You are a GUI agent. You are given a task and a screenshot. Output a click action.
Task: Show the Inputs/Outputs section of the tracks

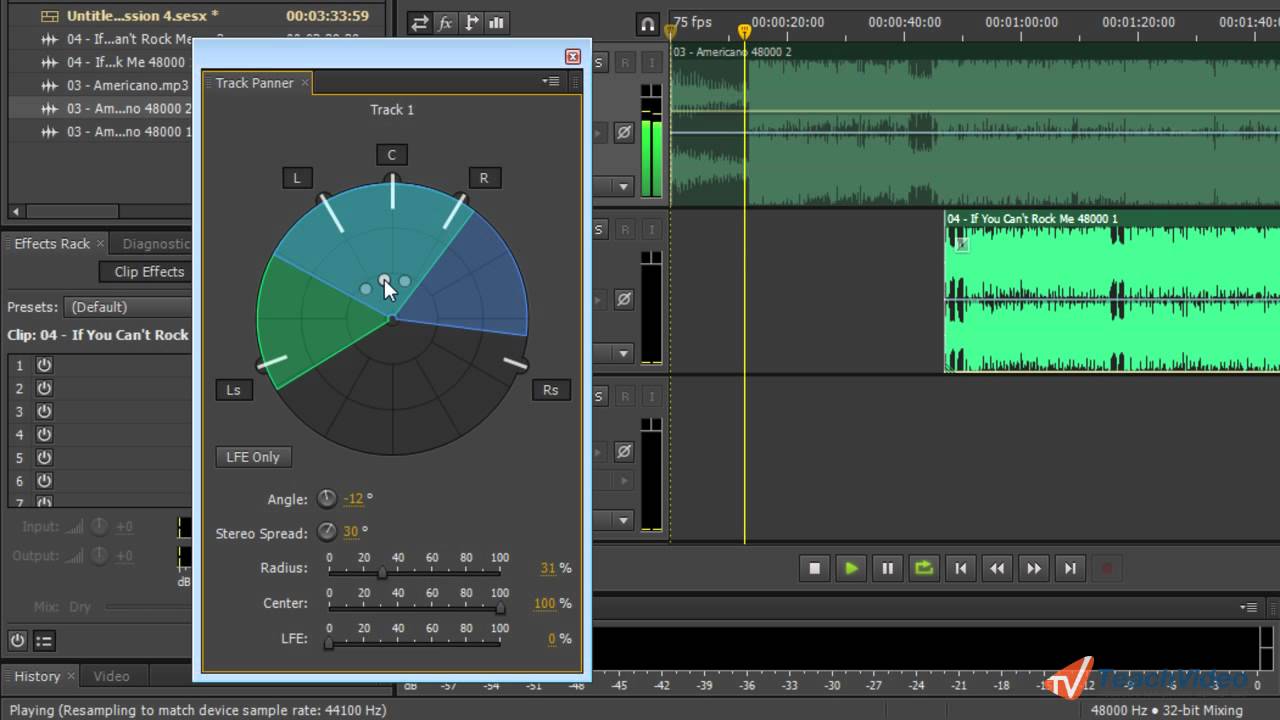point(420,23)
